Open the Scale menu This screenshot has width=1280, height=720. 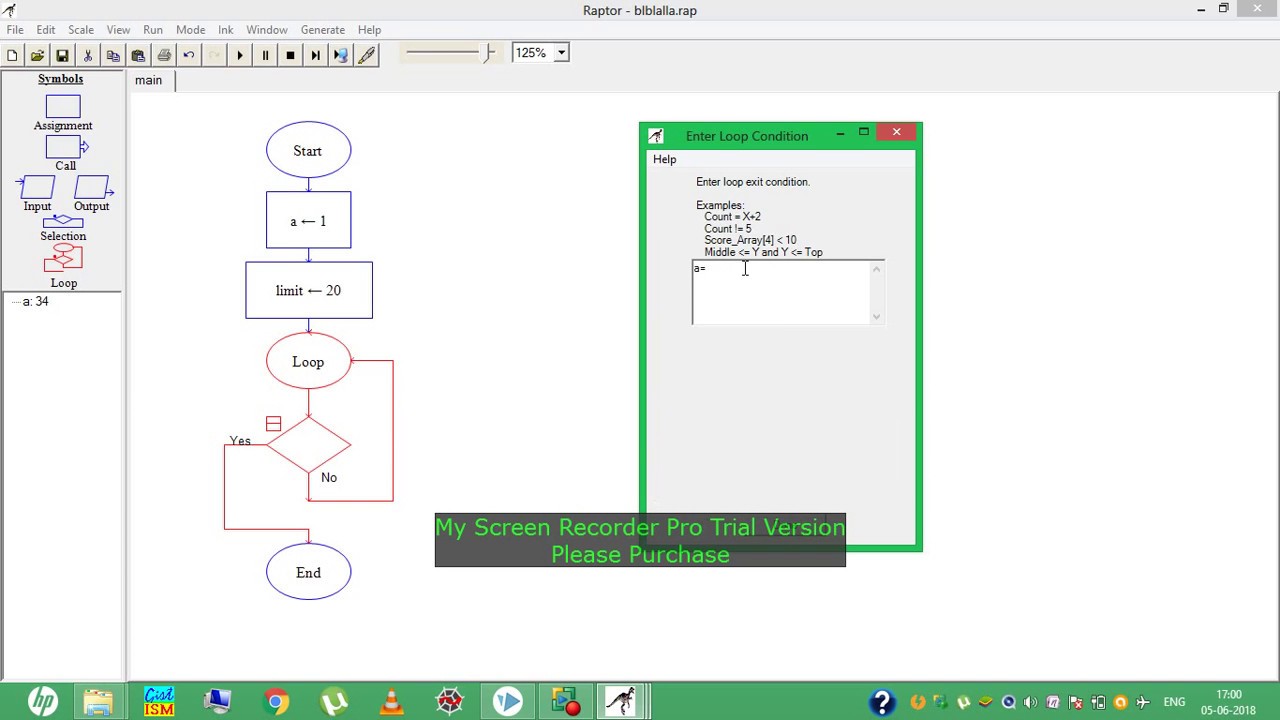[81, 30]
